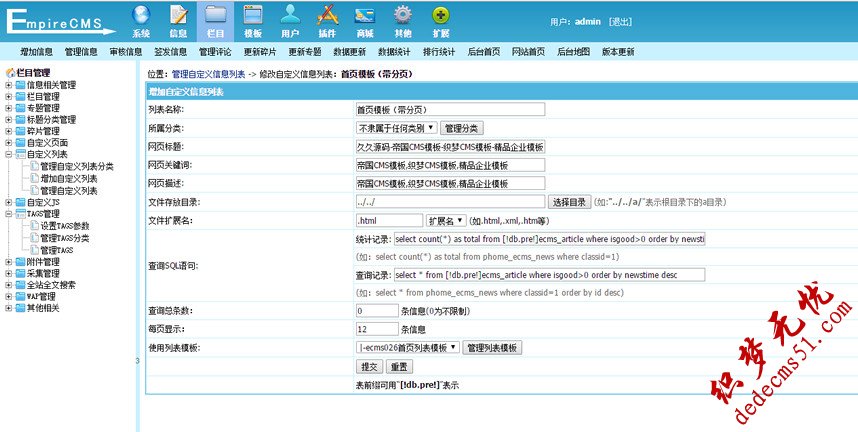Viewport: 858px width, 432px height.
Task: Expand the 标题分类管理 tree node
Action: coord(8,119)
